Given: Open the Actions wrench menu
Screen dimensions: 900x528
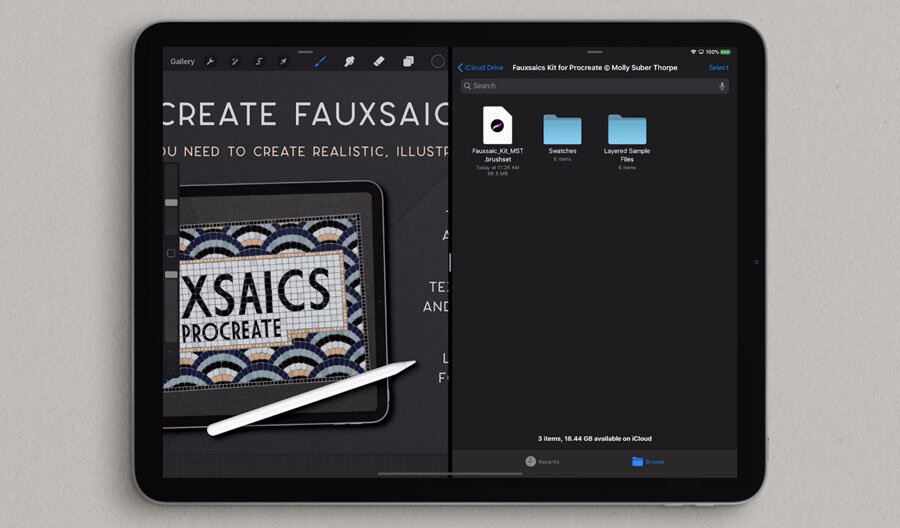Looking at the screenshot, I should [210, 61].
